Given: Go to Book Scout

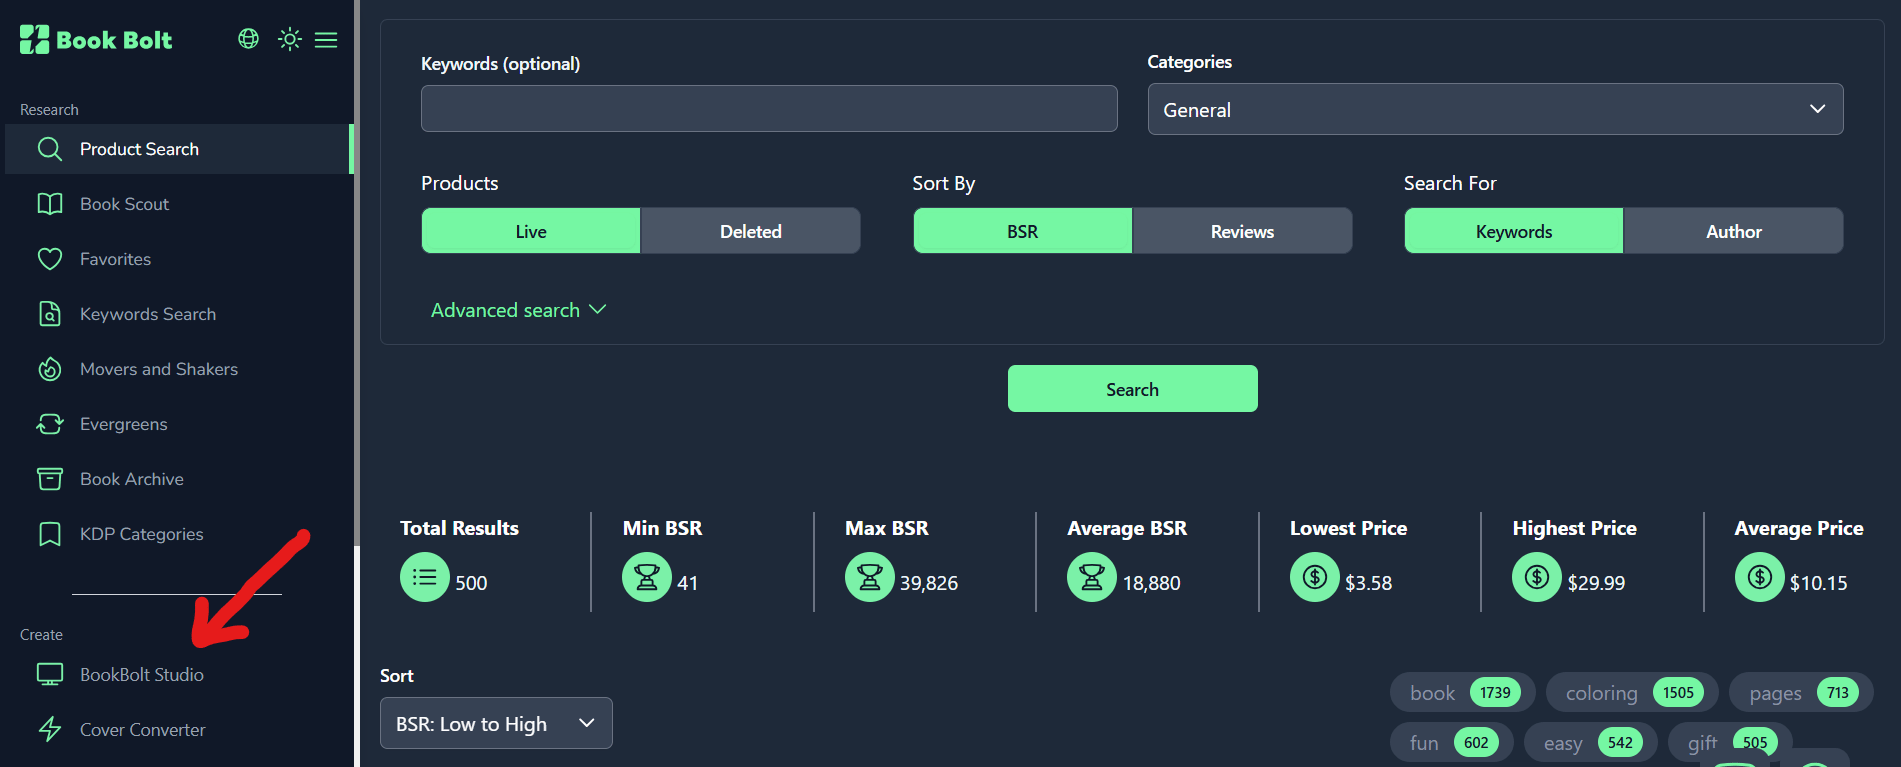Looking at the screenshot, I should 179,204.
